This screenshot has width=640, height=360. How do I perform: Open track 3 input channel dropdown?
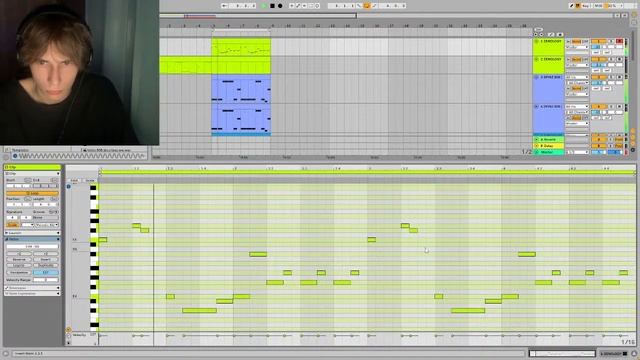pos(577,83)
